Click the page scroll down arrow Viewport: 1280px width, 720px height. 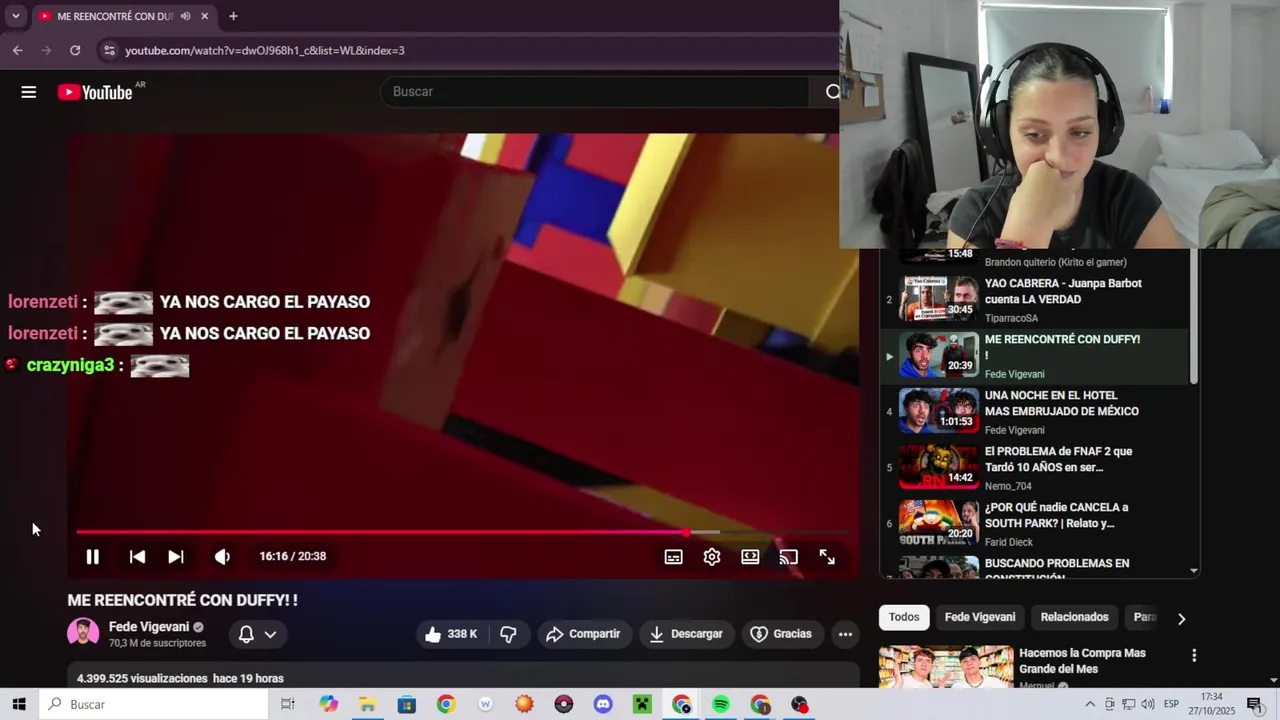point(1273,680)
